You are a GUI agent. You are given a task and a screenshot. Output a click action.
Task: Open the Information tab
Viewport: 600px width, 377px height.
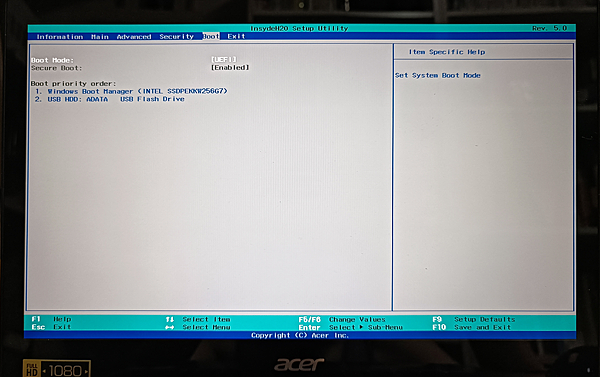point(60,37)
